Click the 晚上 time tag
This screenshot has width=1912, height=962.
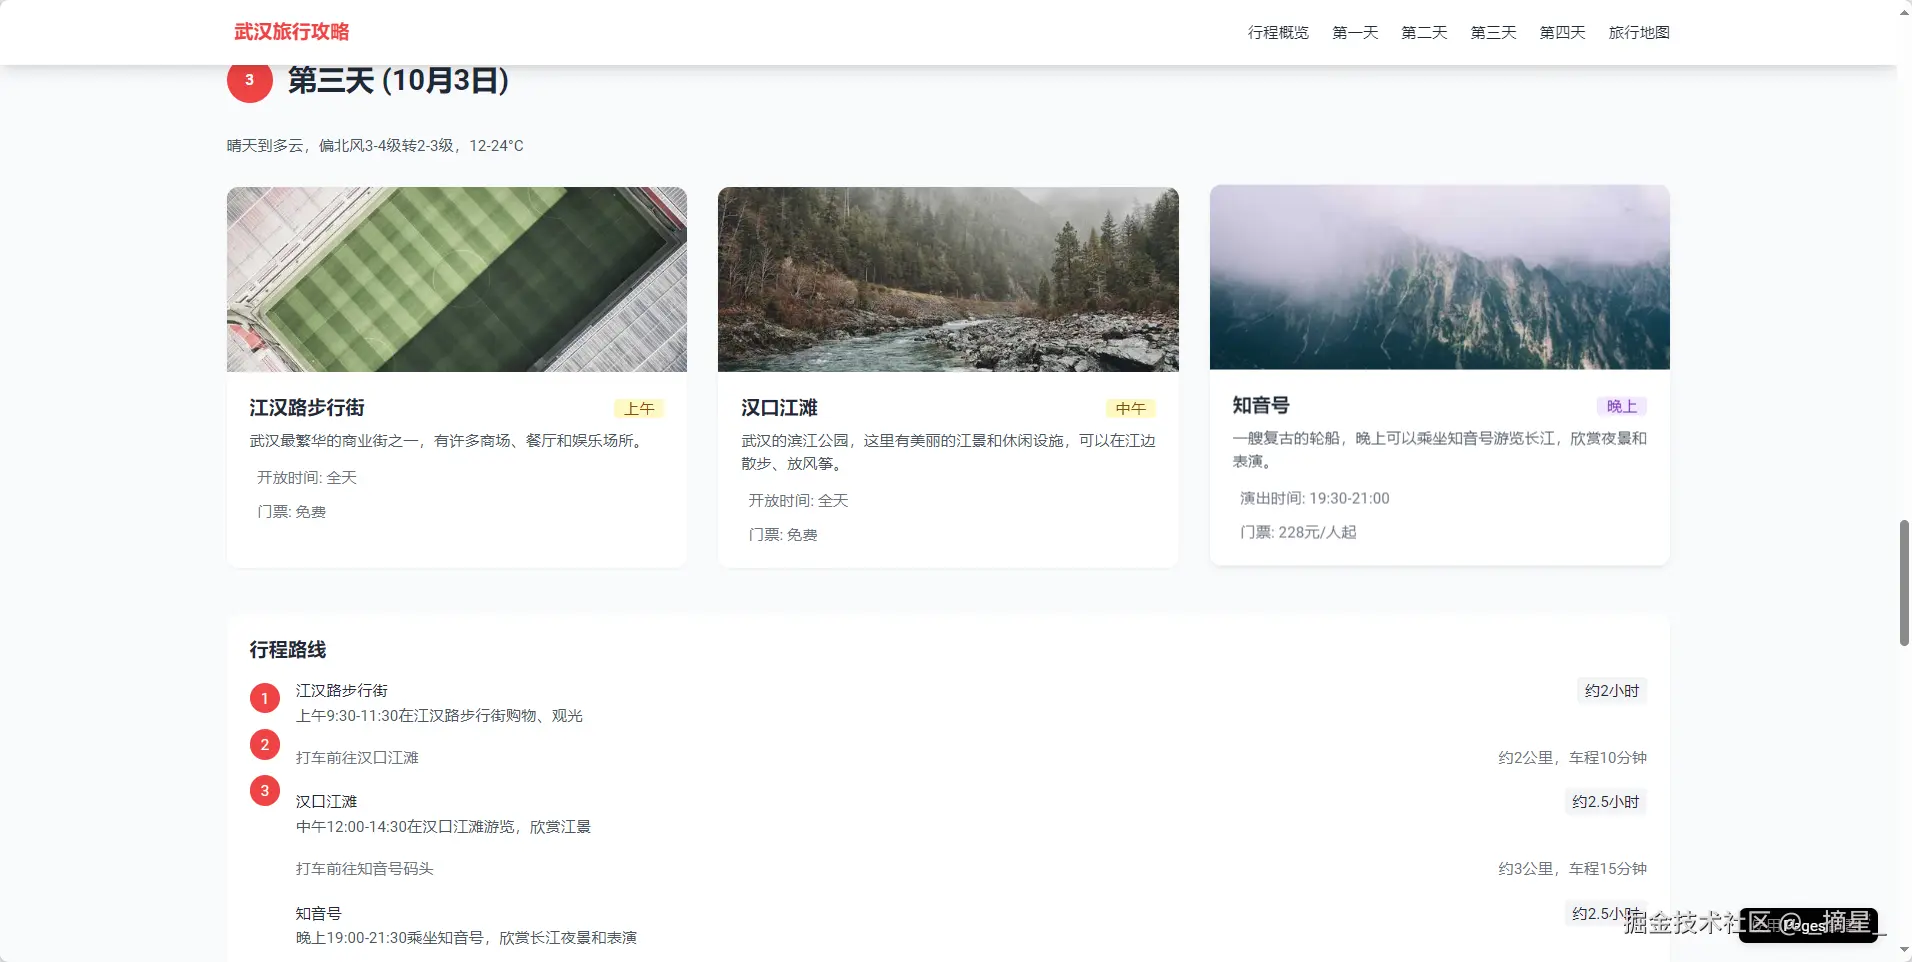click(x=1622, y=406)
